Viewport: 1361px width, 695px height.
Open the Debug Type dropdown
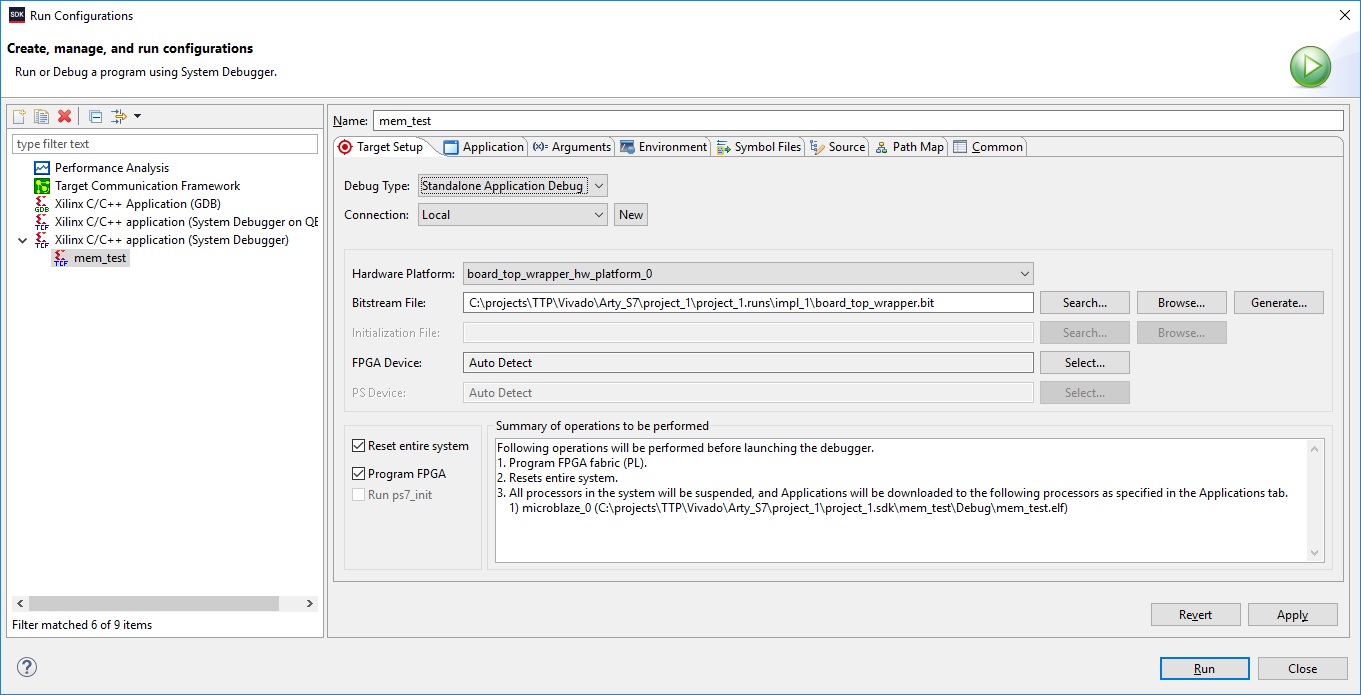(512, 186)
